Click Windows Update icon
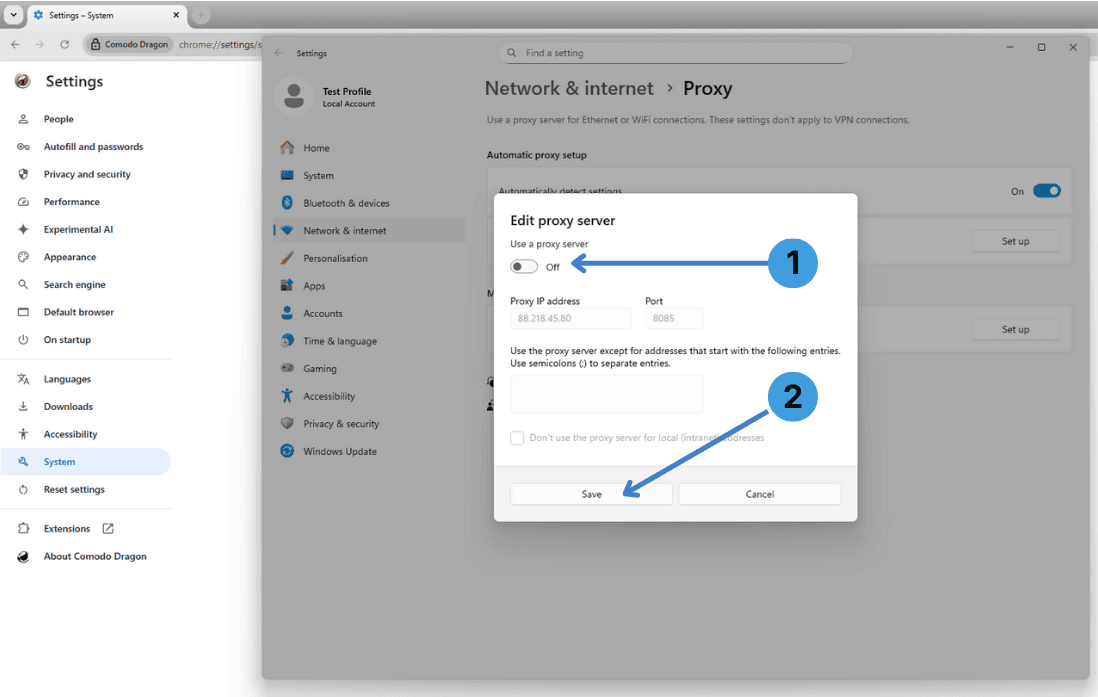 click(x=287, y=450)
